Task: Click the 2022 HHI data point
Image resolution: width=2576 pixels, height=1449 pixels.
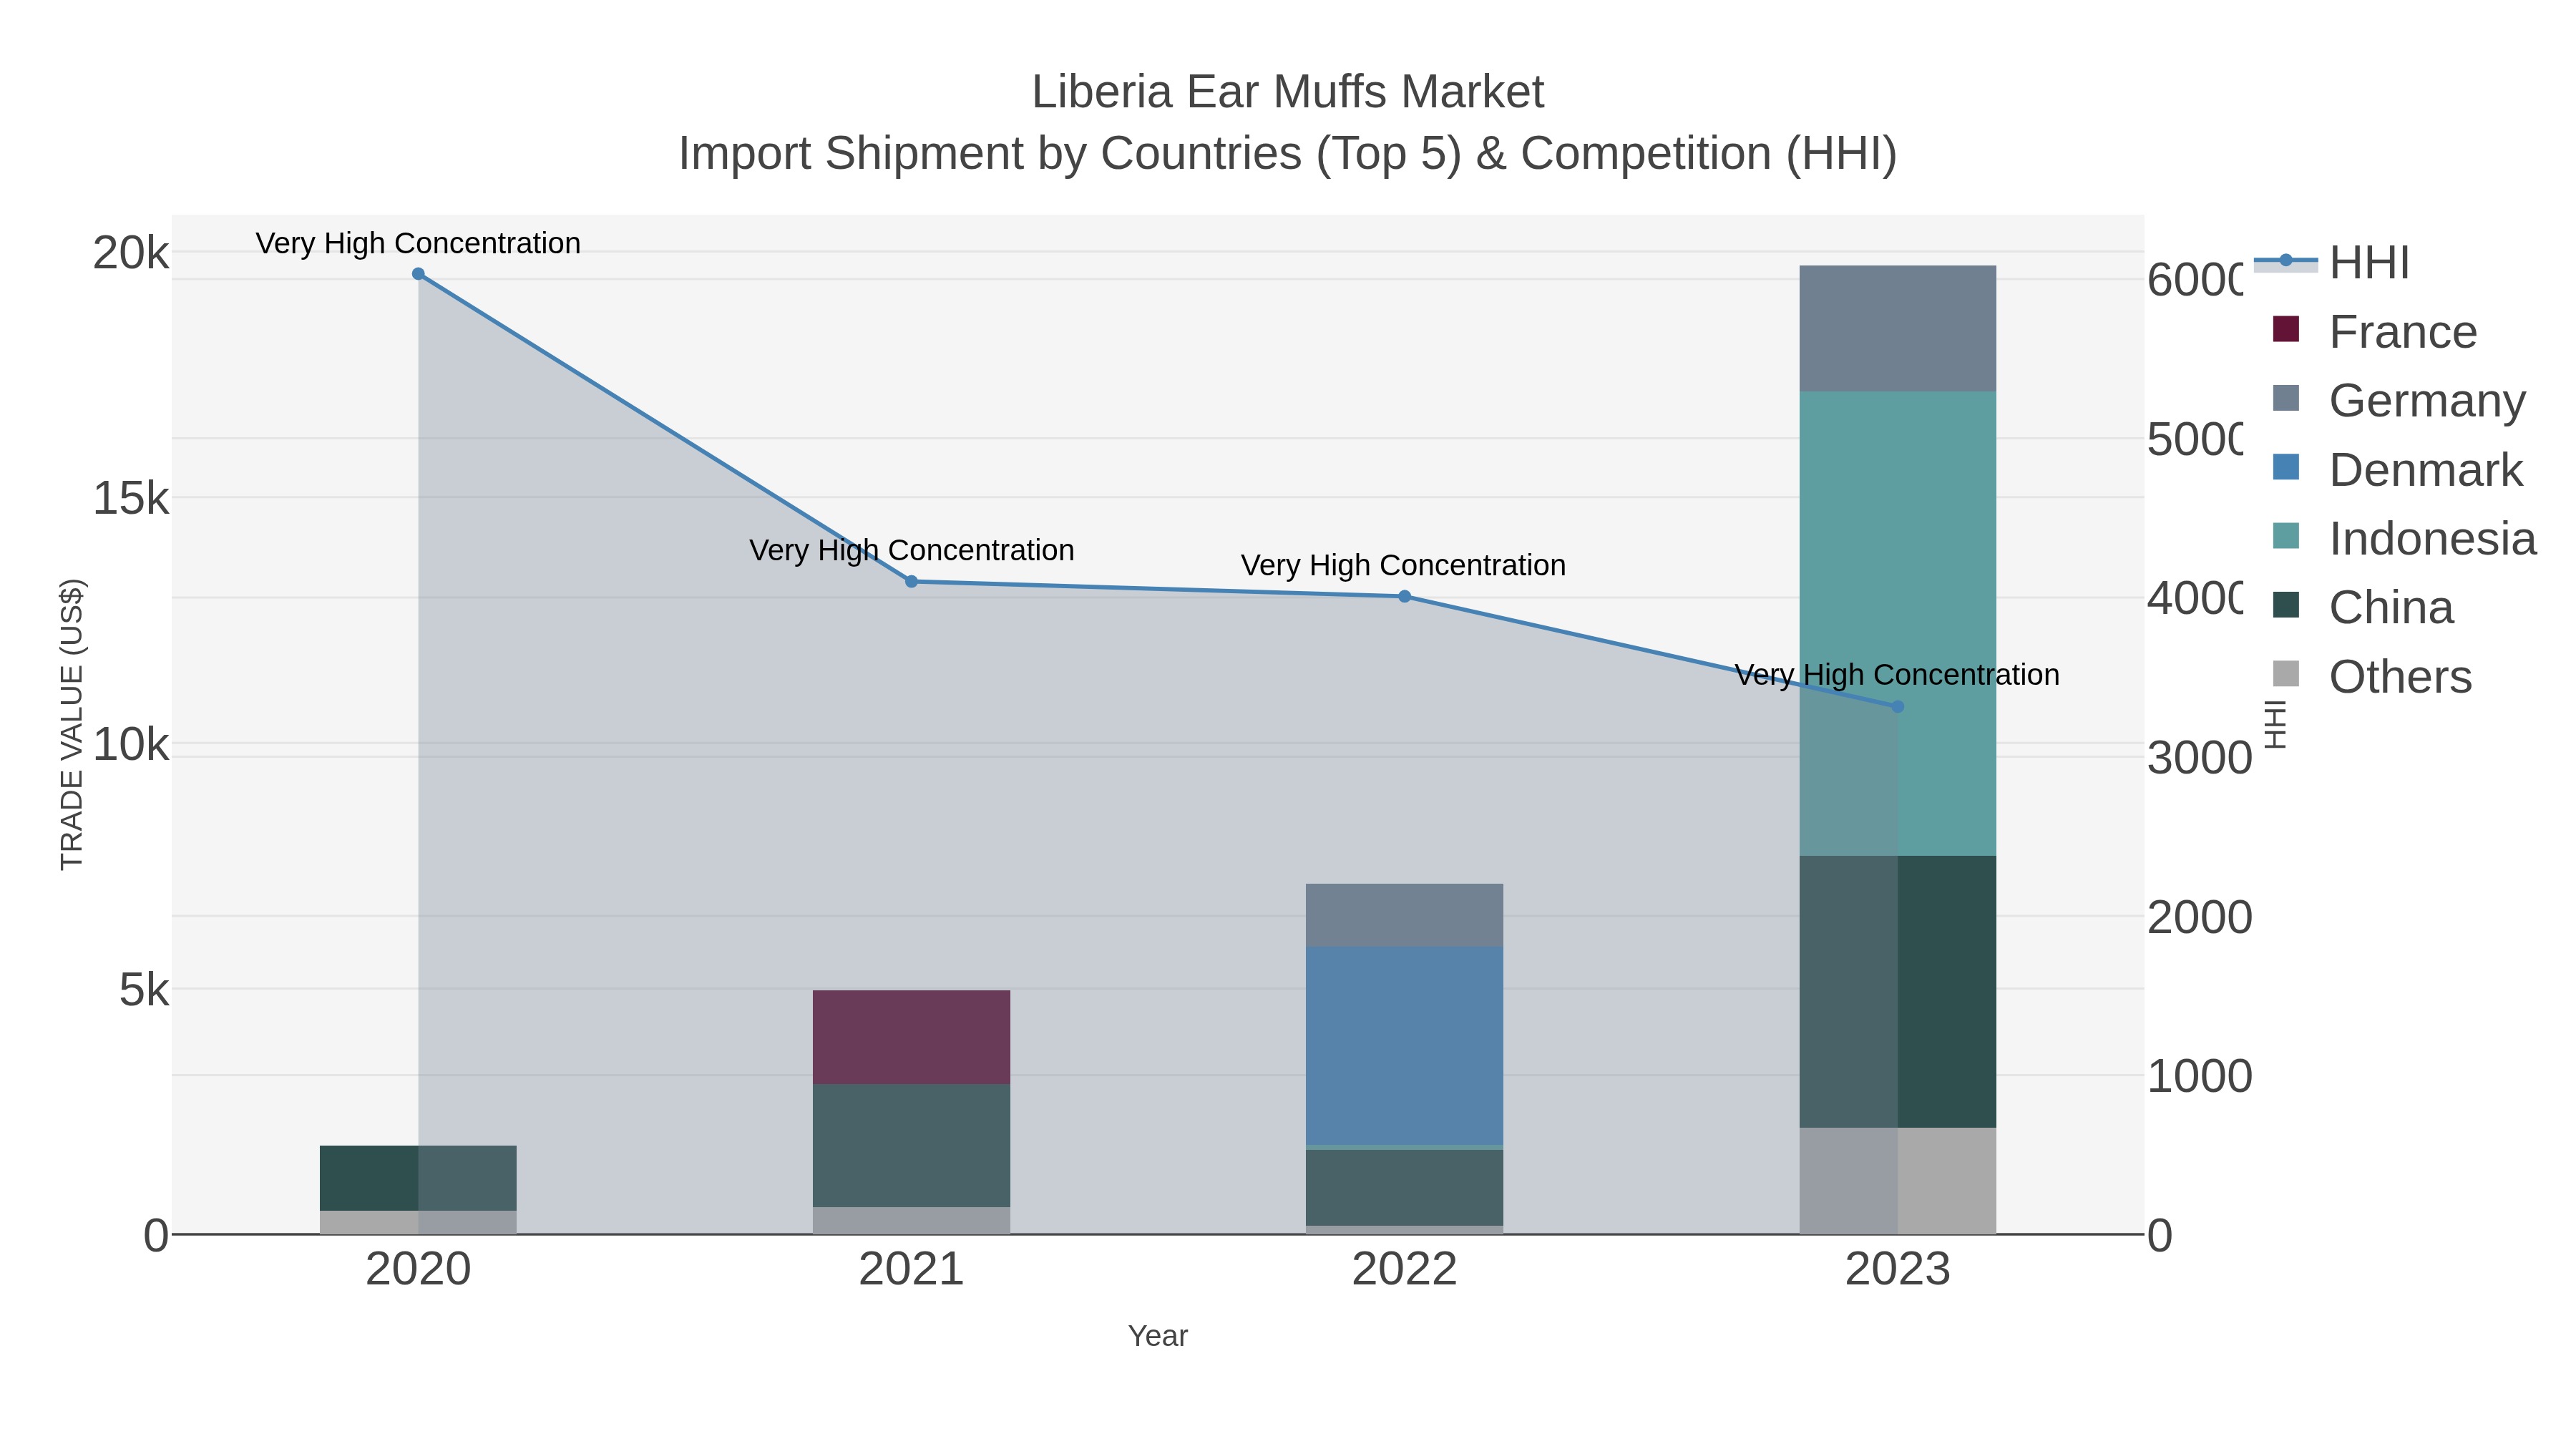Action: pyautogui.click(x=1404, y=596)
